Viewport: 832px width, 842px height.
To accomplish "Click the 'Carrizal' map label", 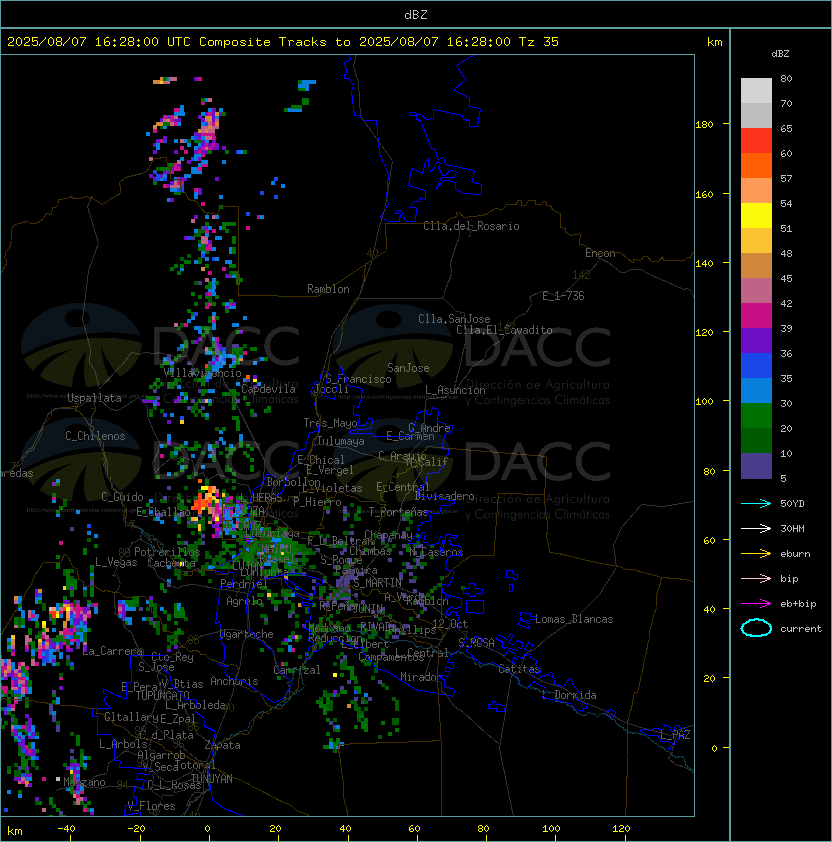I will (297, 670).
